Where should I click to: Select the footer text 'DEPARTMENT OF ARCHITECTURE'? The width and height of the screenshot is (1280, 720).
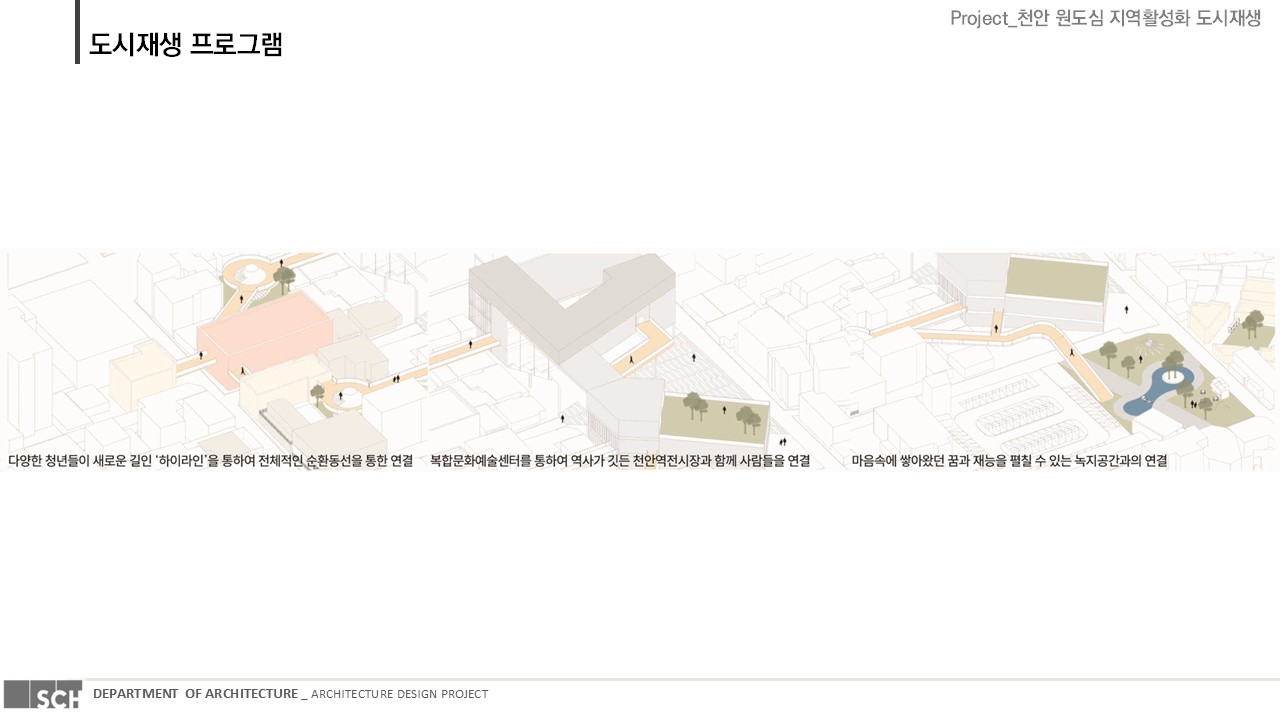coord(195,693)
